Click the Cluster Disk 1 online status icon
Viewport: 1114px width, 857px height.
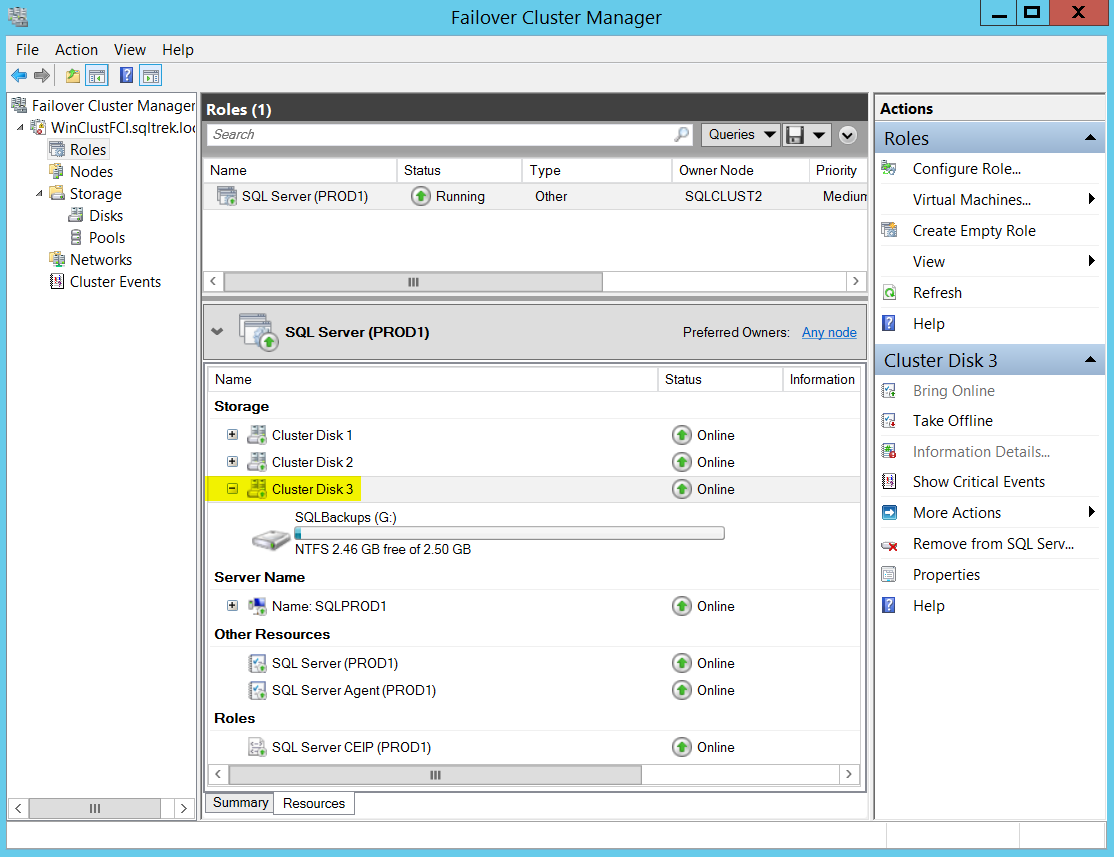tap(681, 435)
